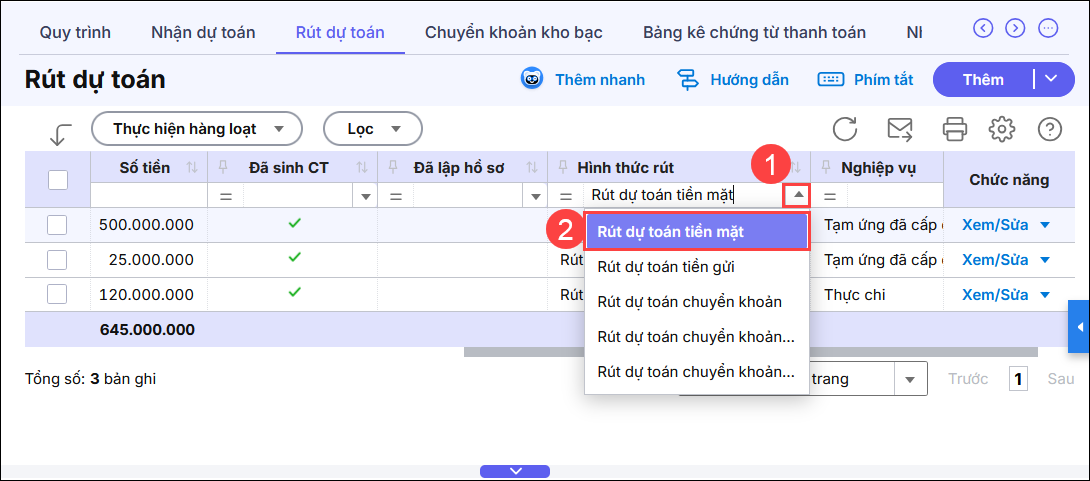Click the Thêm nhanh robot icon

coord(532,79)
